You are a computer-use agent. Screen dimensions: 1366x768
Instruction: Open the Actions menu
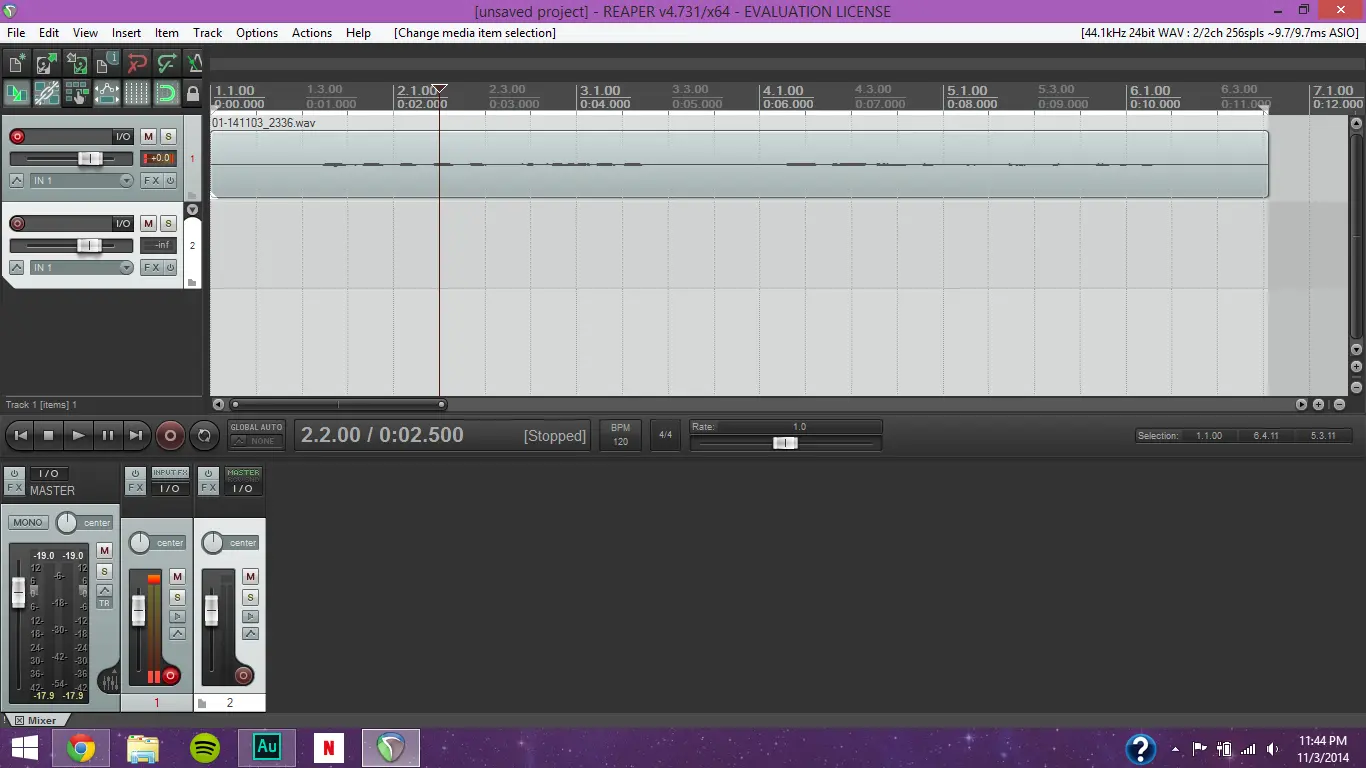[312, 33]
